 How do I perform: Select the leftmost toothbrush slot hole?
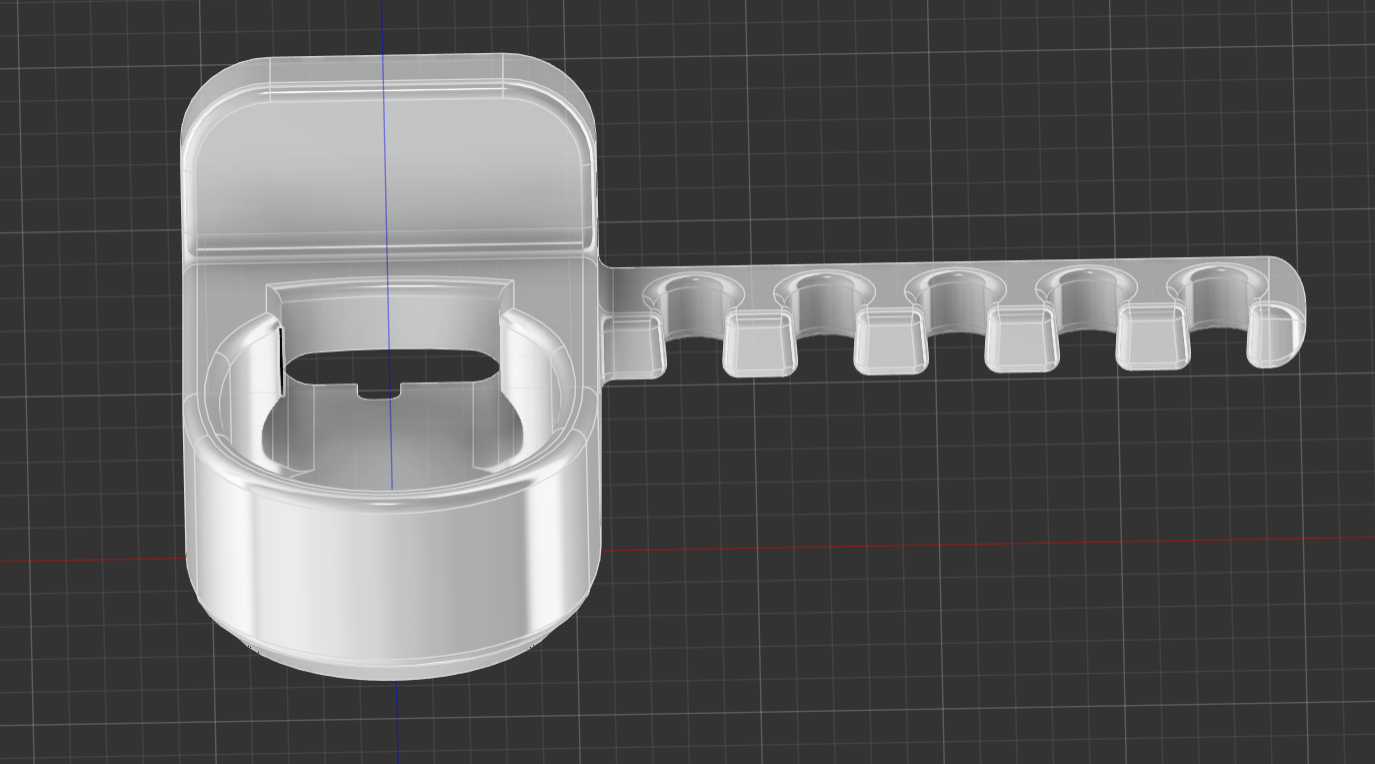pyautogui.click(x=694, y=300)
